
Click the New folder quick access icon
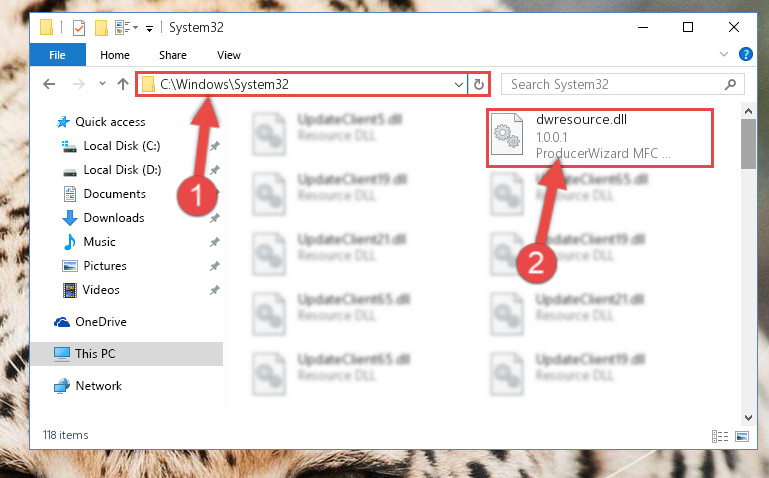pyautogui.click(x=101, y=27)
